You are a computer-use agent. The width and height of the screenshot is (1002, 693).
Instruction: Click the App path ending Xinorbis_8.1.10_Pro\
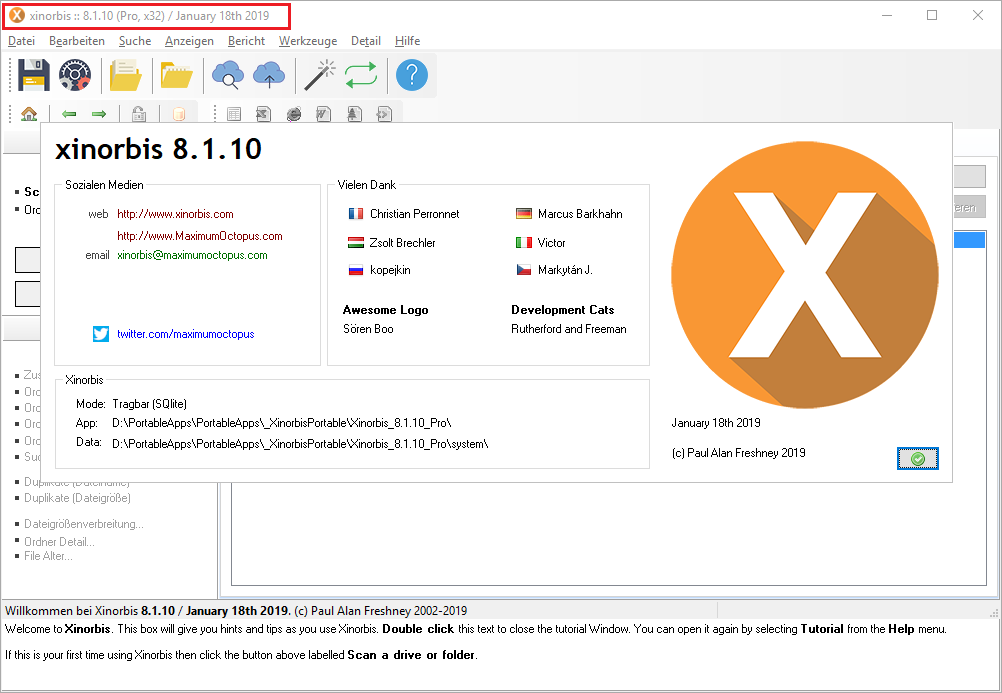[281, 423]
